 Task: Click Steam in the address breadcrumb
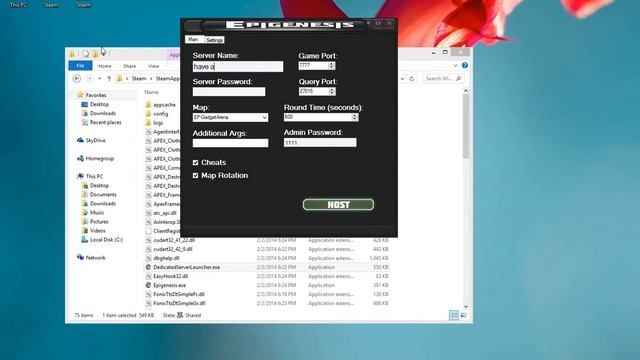pos(139,78)
